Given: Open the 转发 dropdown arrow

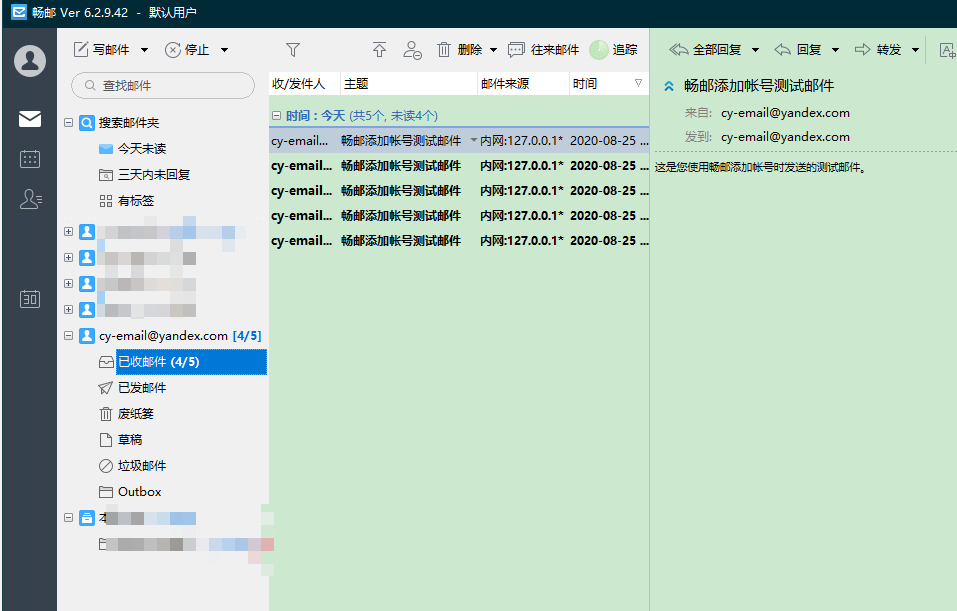Looking at the screenshot, I should (915, 50).
